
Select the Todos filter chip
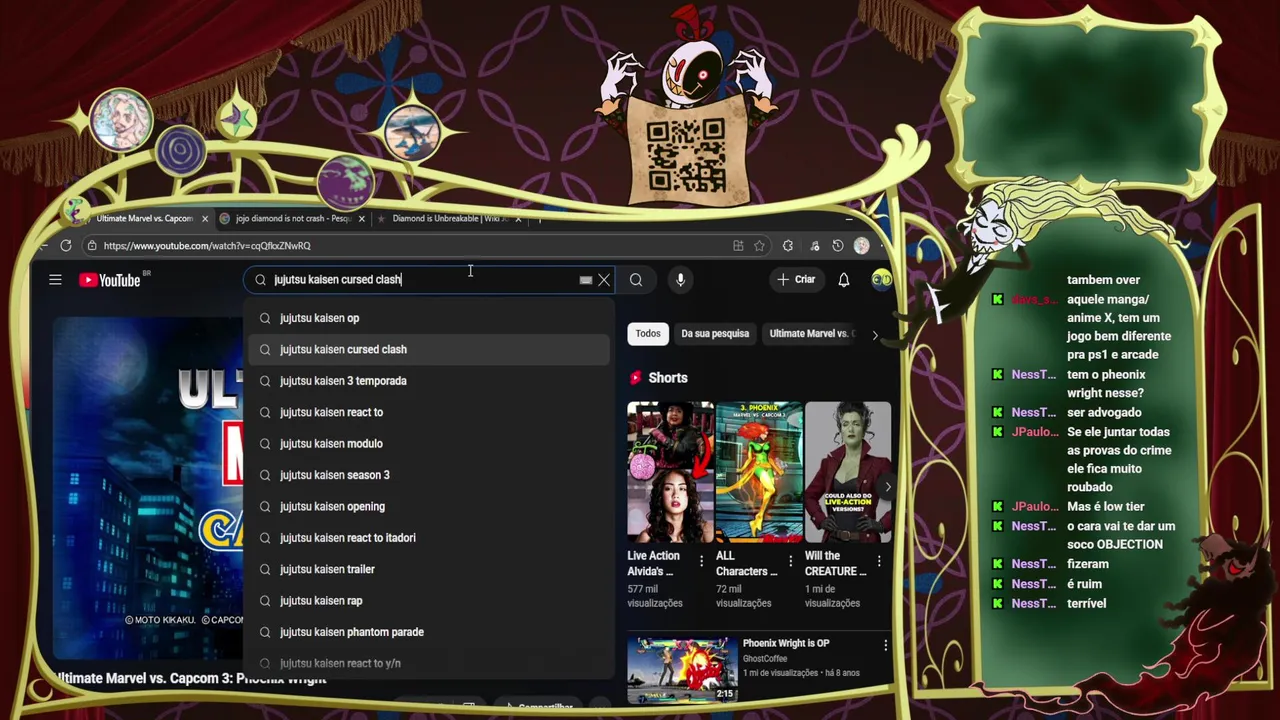648,334
